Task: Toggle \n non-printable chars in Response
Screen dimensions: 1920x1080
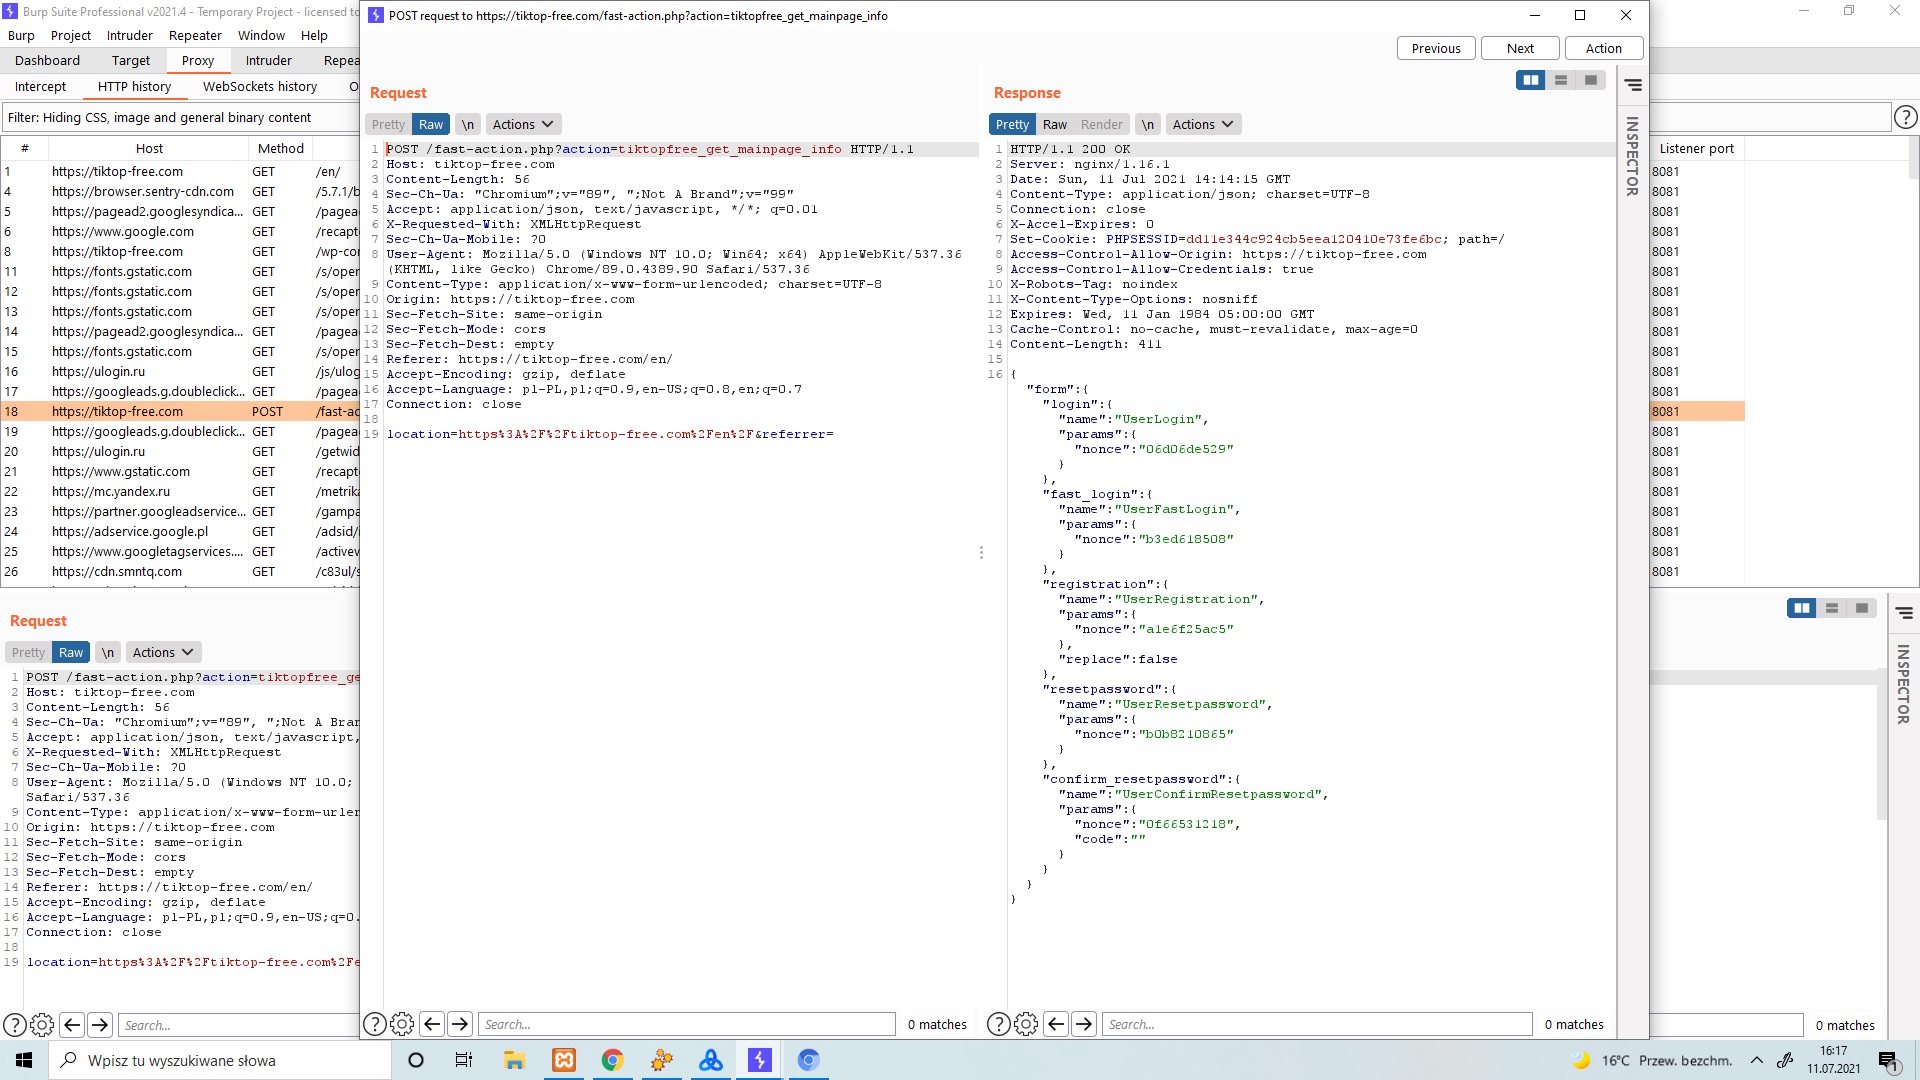Action: click(x=1148, y=124)
